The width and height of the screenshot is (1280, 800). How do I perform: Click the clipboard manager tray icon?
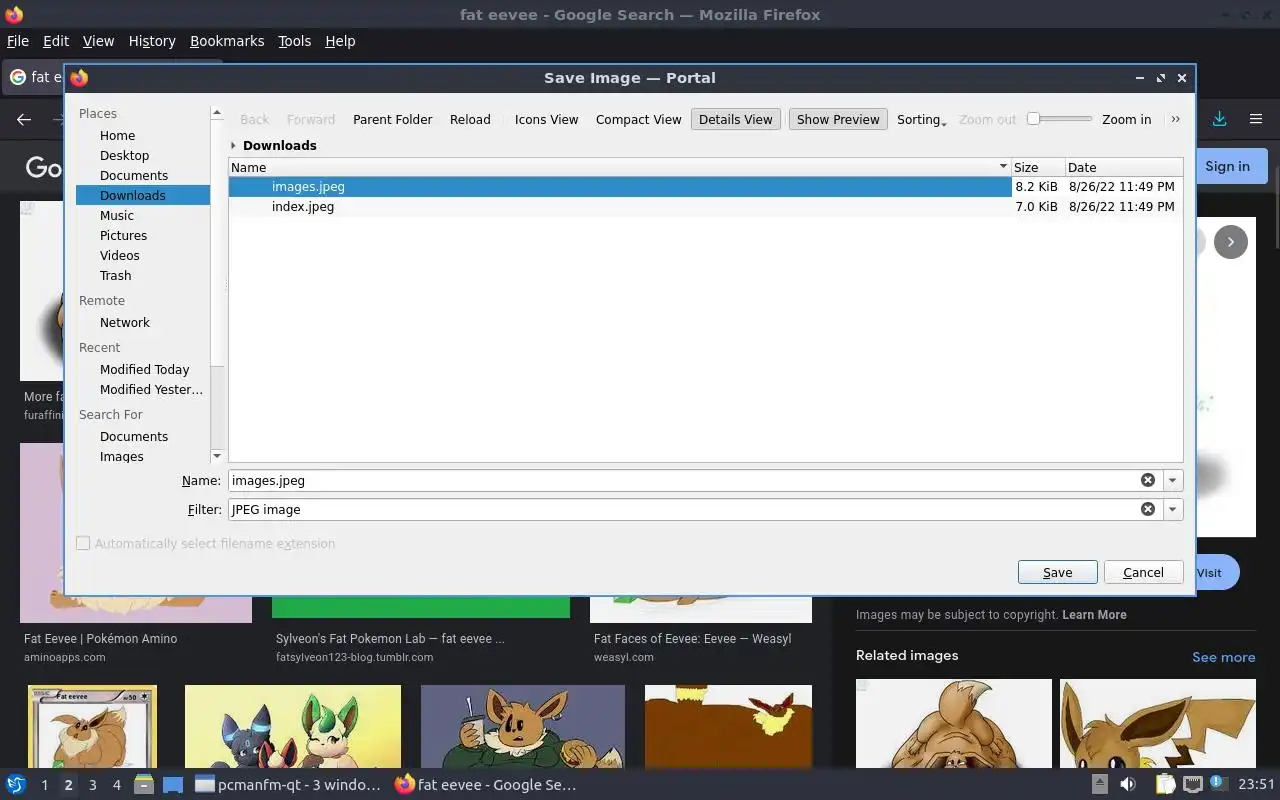pyautogui.click(x=1165, y=785)
